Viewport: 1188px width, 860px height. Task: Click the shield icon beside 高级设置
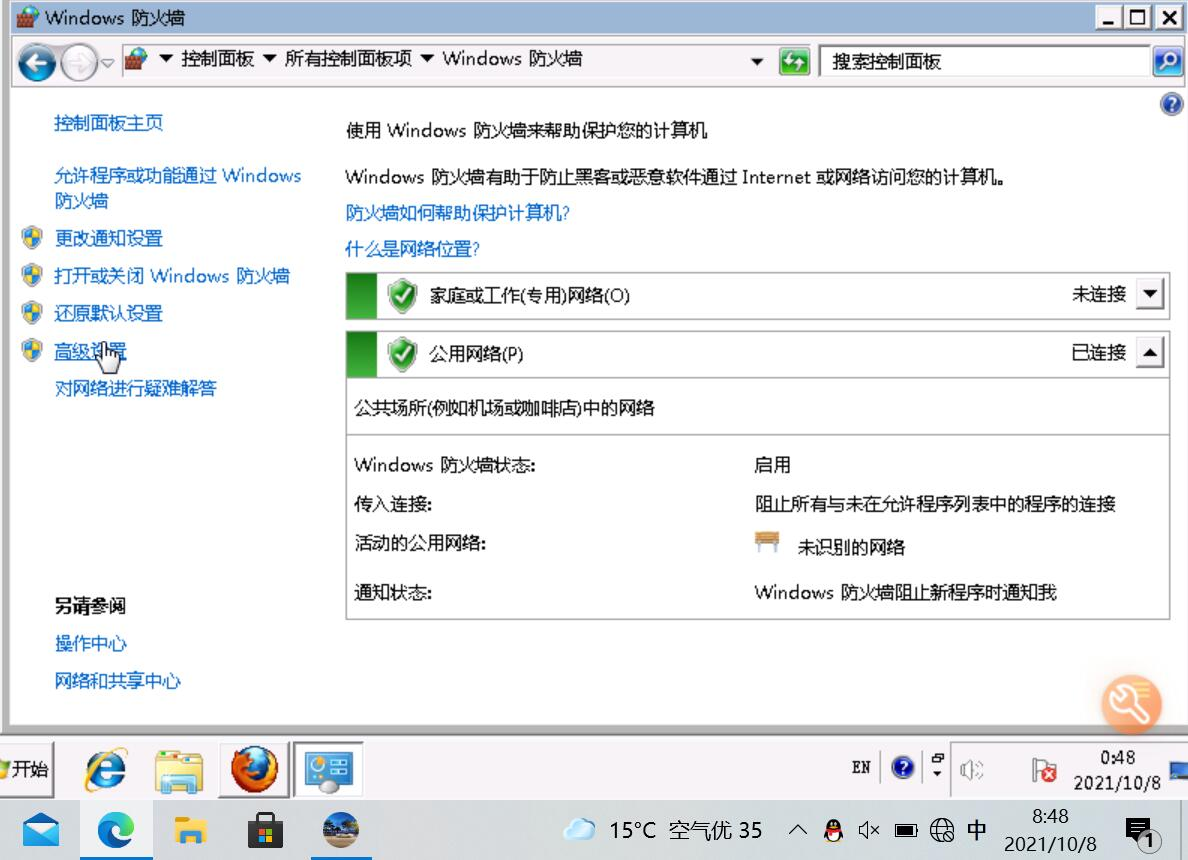(x=32, y=351)
